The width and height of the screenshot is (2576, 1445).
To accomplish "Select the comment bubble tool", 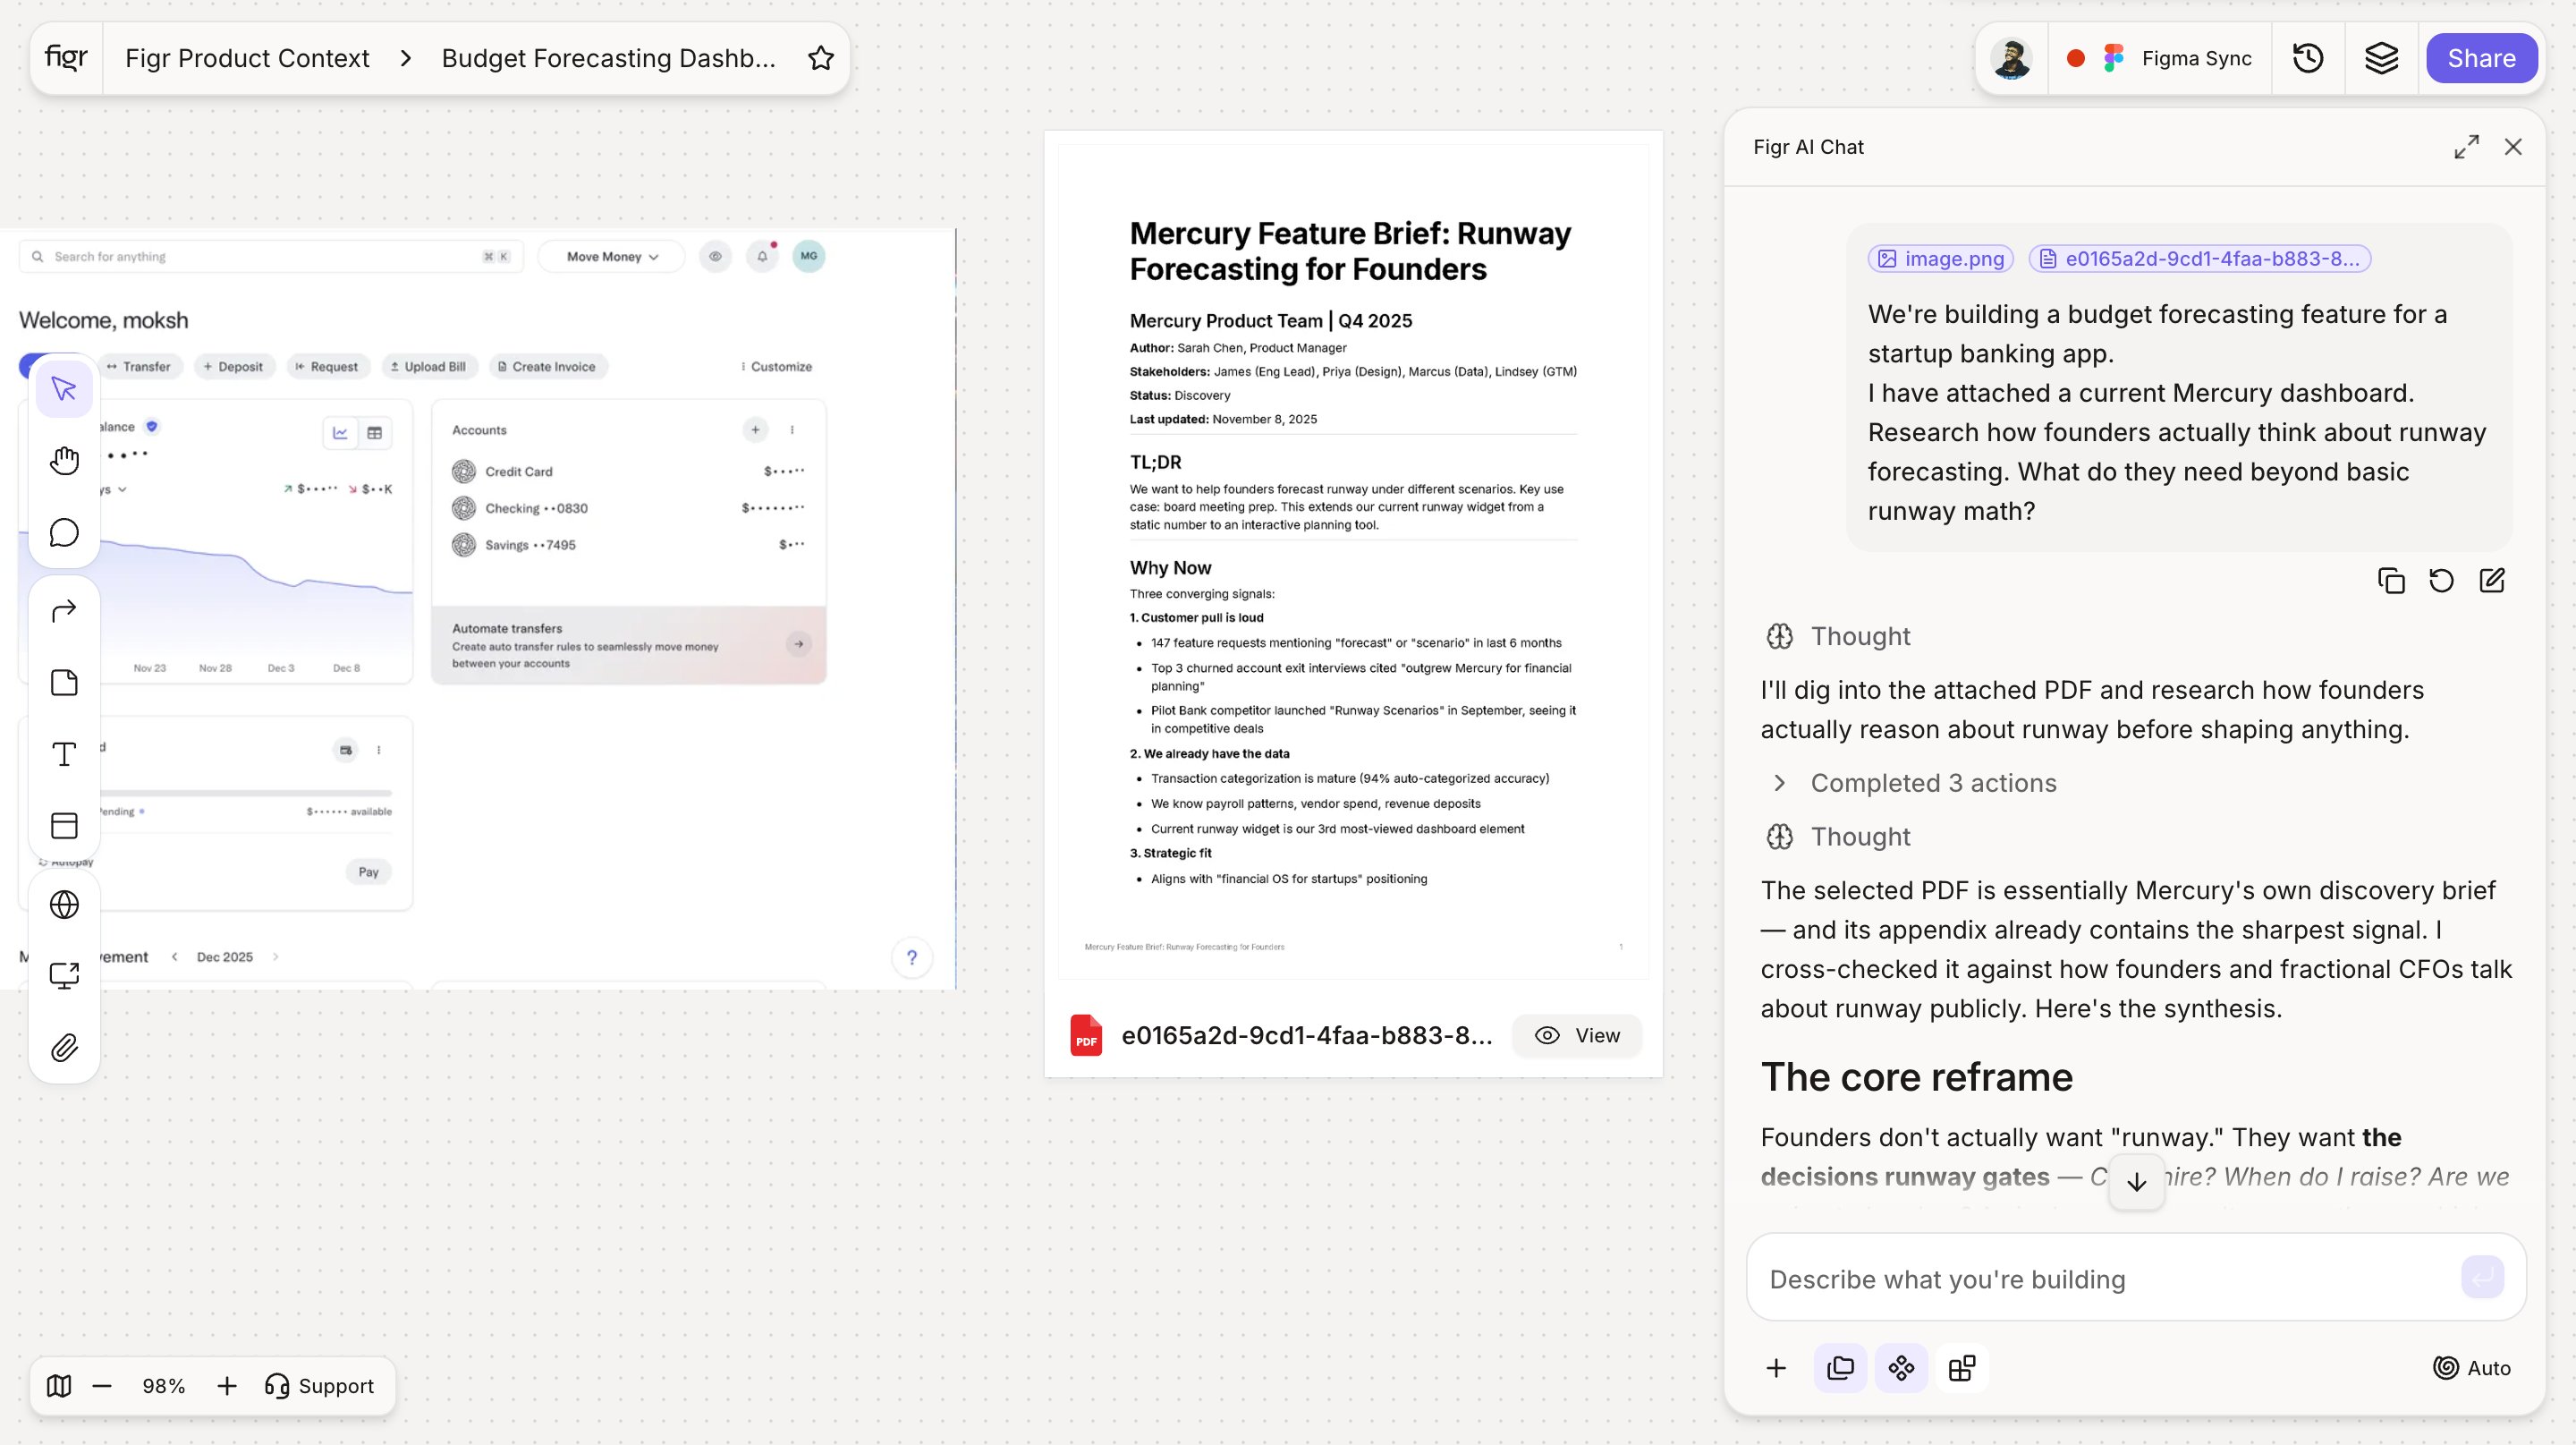I will [x=64, y=533].
